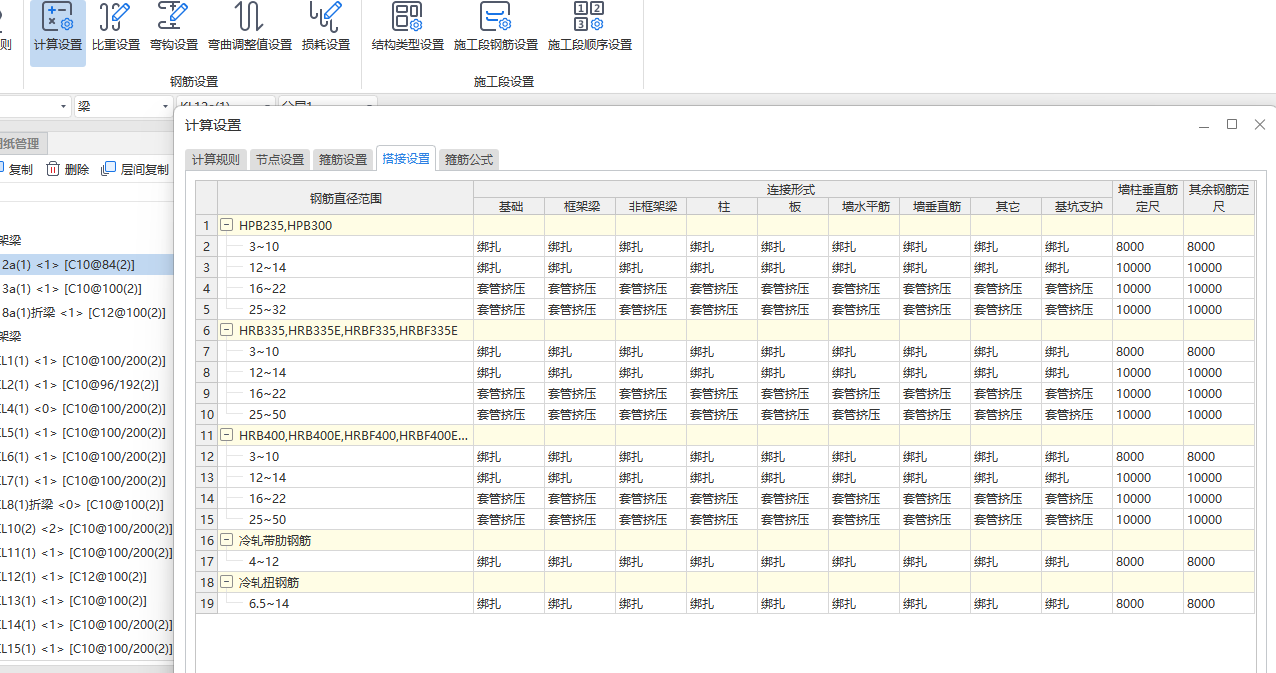Viewport: 1276px width, 673px height.
Task: Select 8a(1)折梁 [C12@100(2)] item
Action: pyautogui.click(x=84, y=313)
